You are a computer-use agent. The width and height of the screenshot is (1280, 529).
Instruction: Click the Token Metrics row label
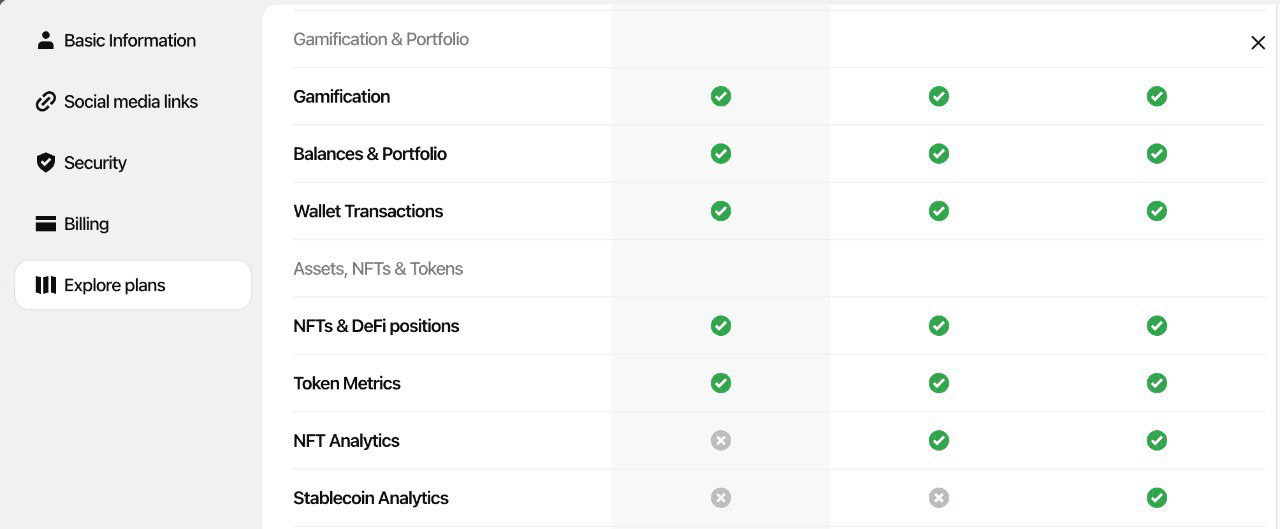coord(347,383)
